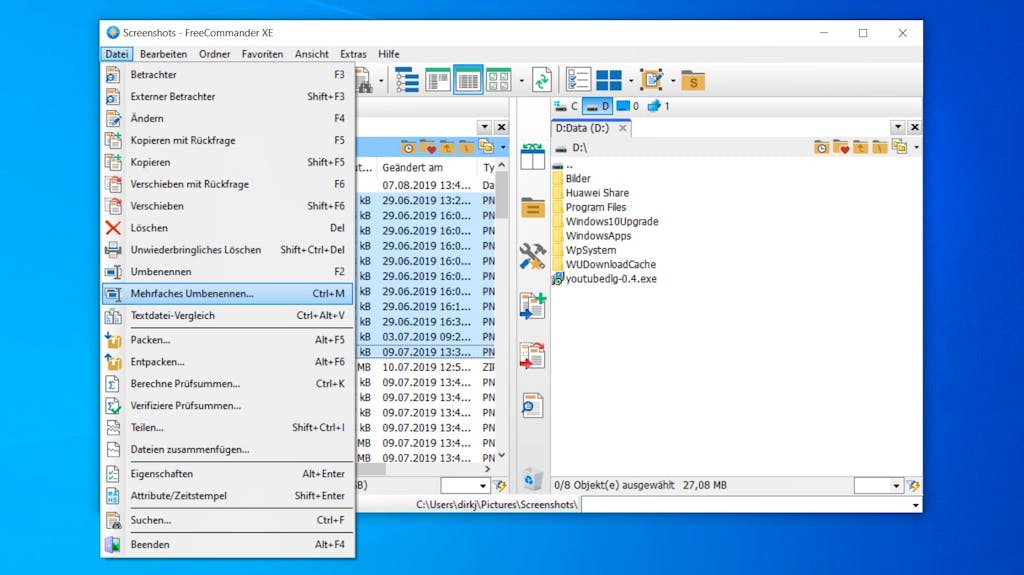Click the copy files icon with green plus
The width and height of the screenshot is (1024, 575).
[x=533, y=306]
